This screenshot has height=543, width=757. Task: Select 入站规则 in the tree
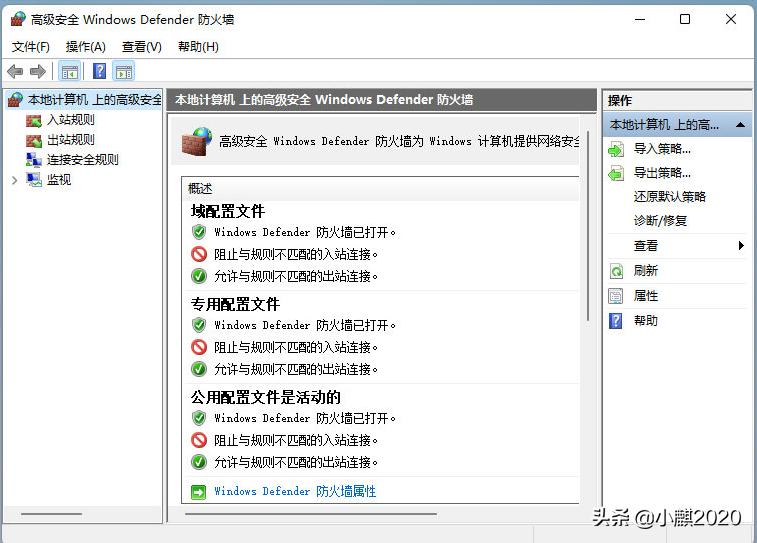pos(70,120)
